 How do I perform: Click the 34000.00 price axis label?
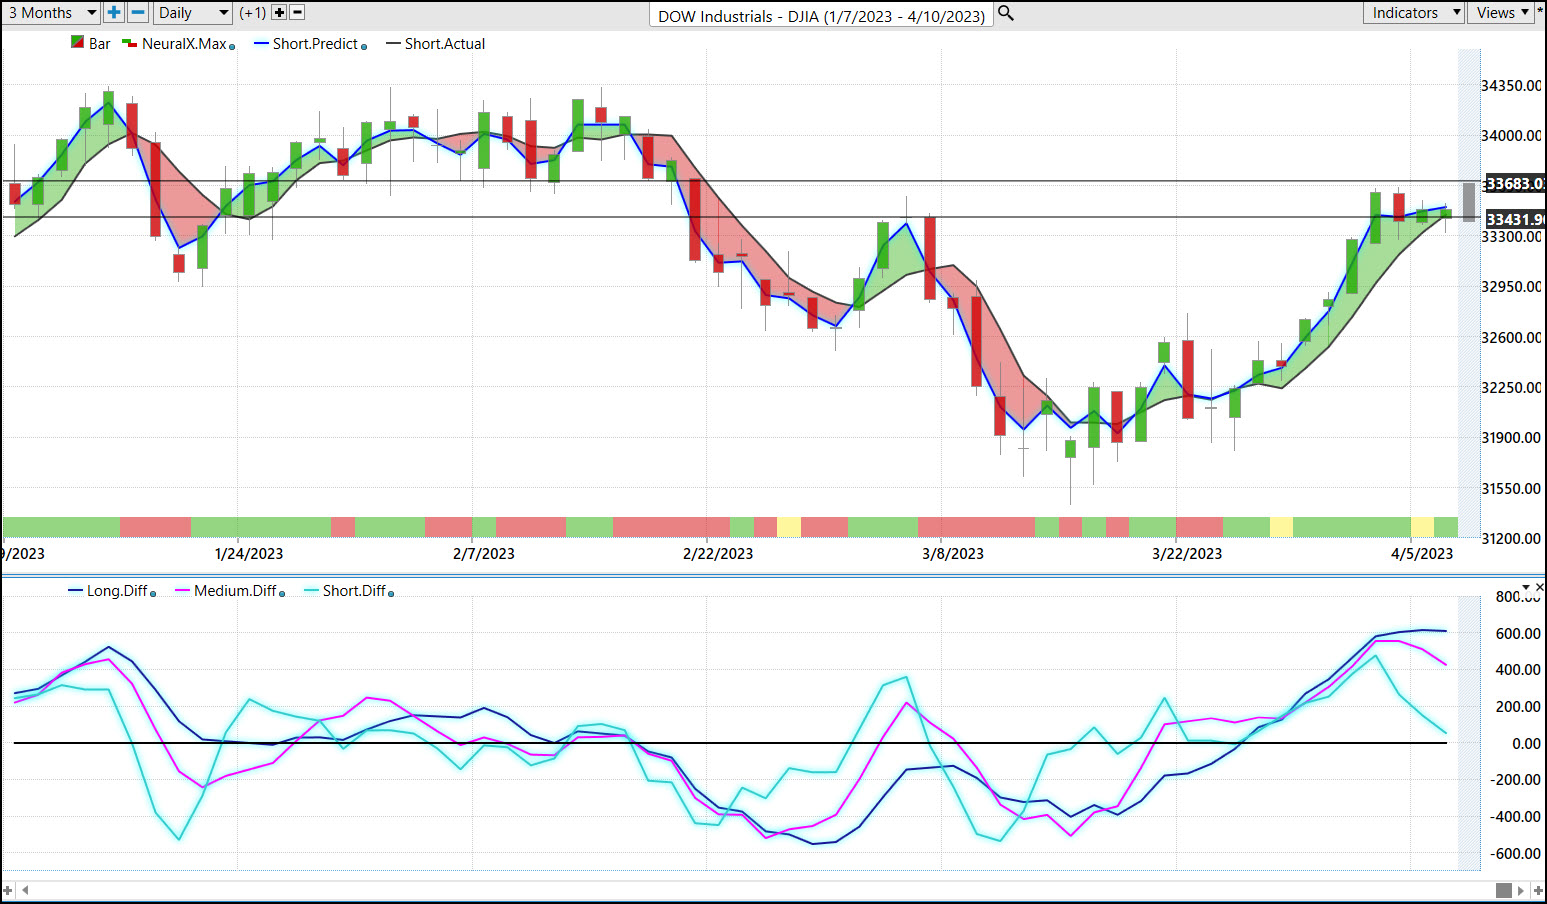(1511, 136)
